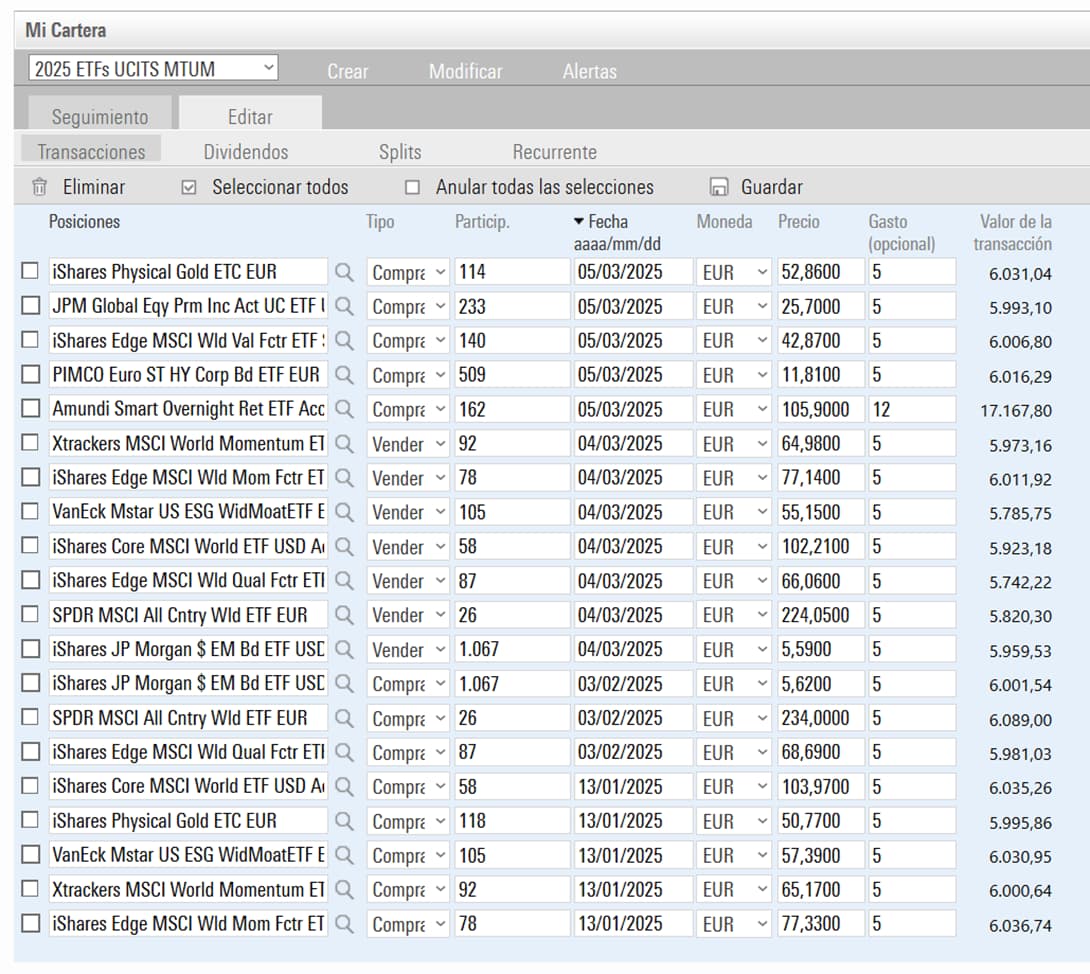1090x974 pixels.
Task: Click the floppy disk Guardar icon
Action: coord(718,187)
